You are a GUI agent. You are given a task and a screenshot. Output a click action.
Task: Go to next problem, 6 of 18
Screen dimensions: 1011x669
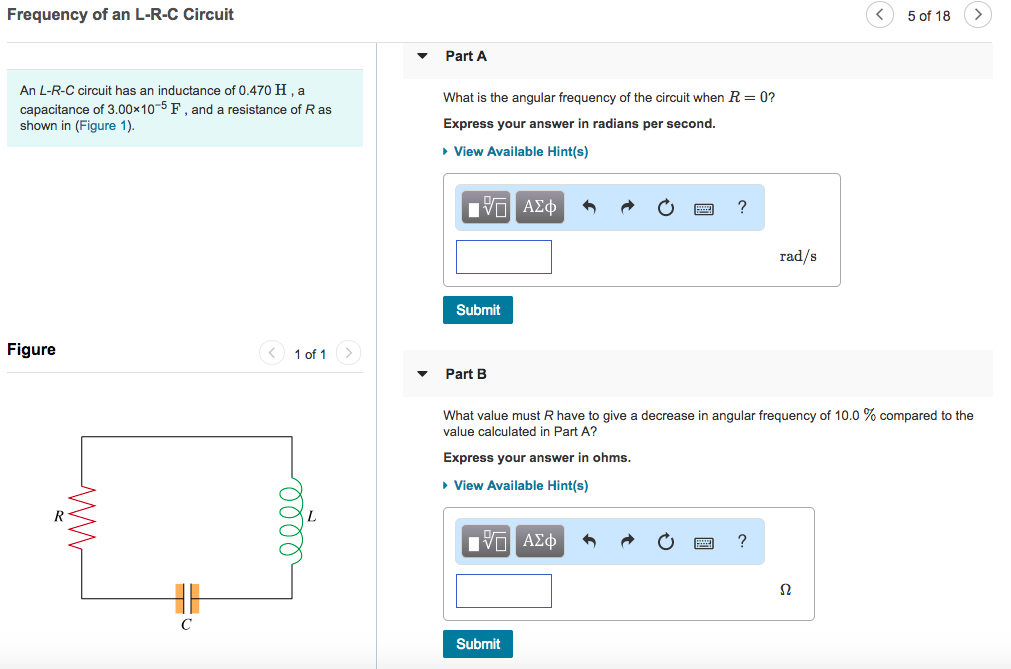(x=978, y=15)
